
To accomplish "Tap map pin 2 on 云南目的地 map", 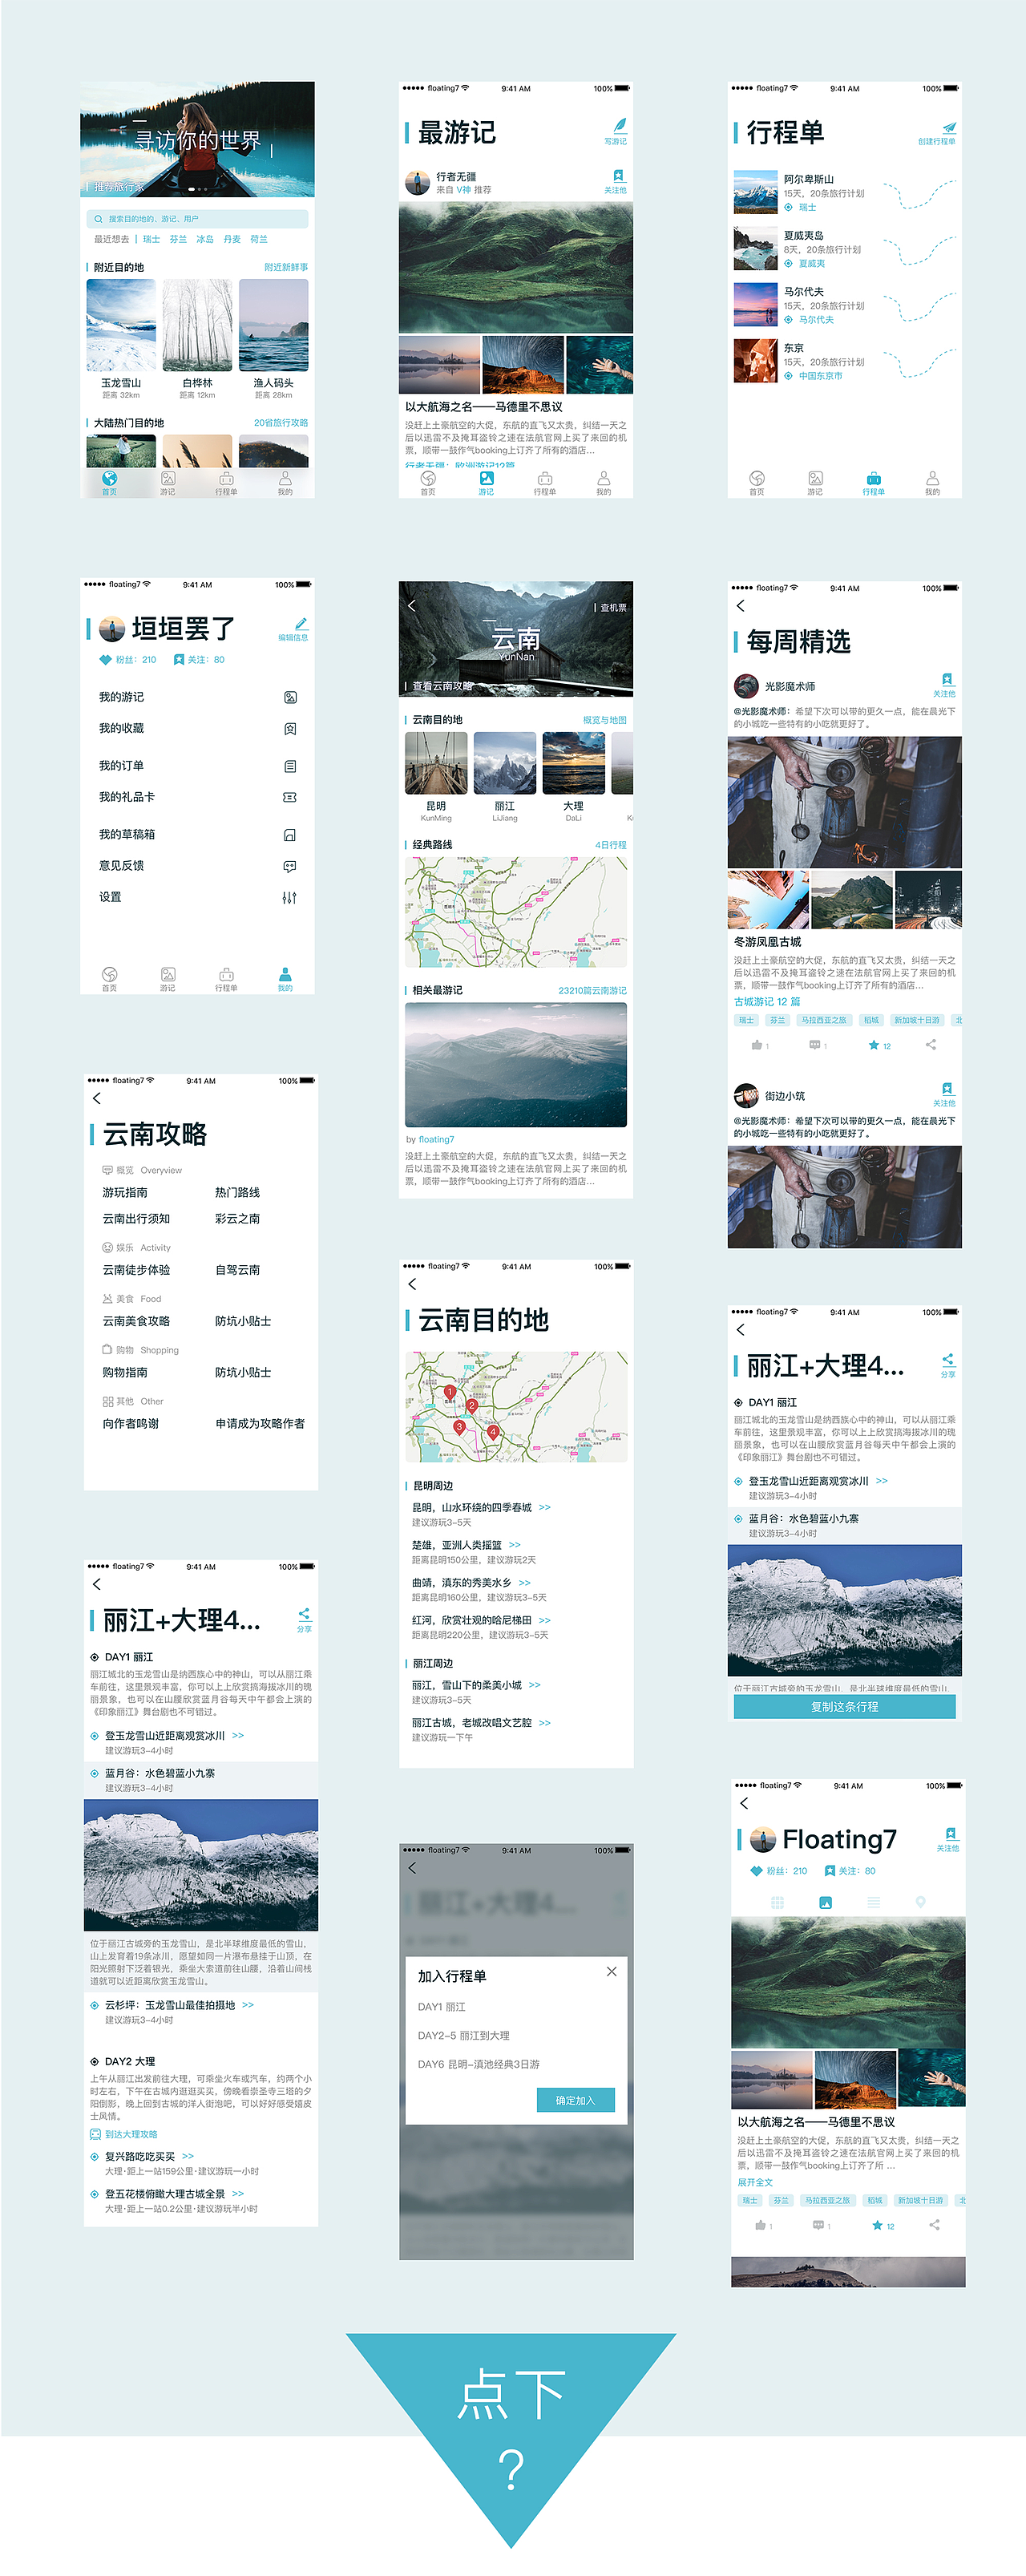I will (x=472, y=1406).
